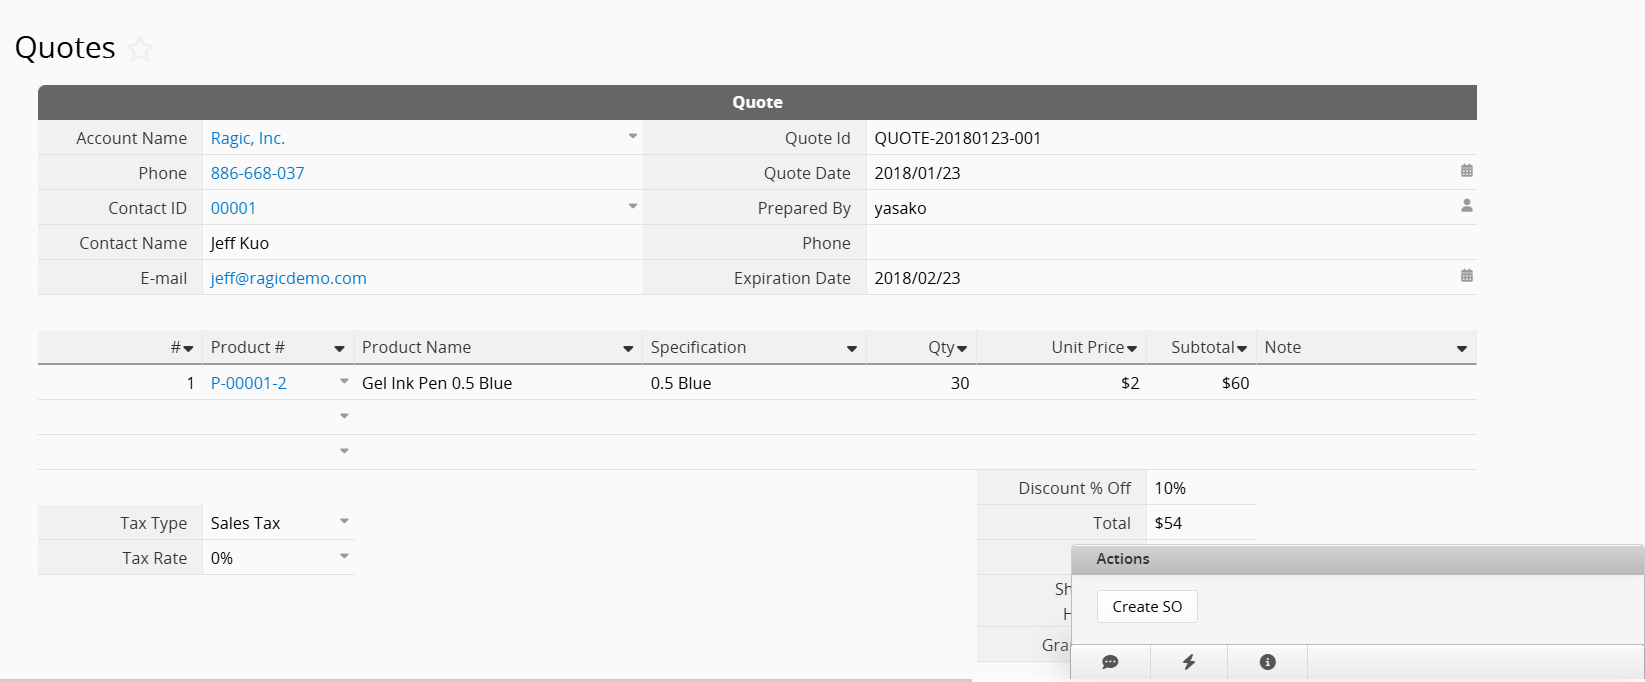Open the Tax Type dropdown
The width and height of the screenshot is (1645, 682).
(344, 522)
